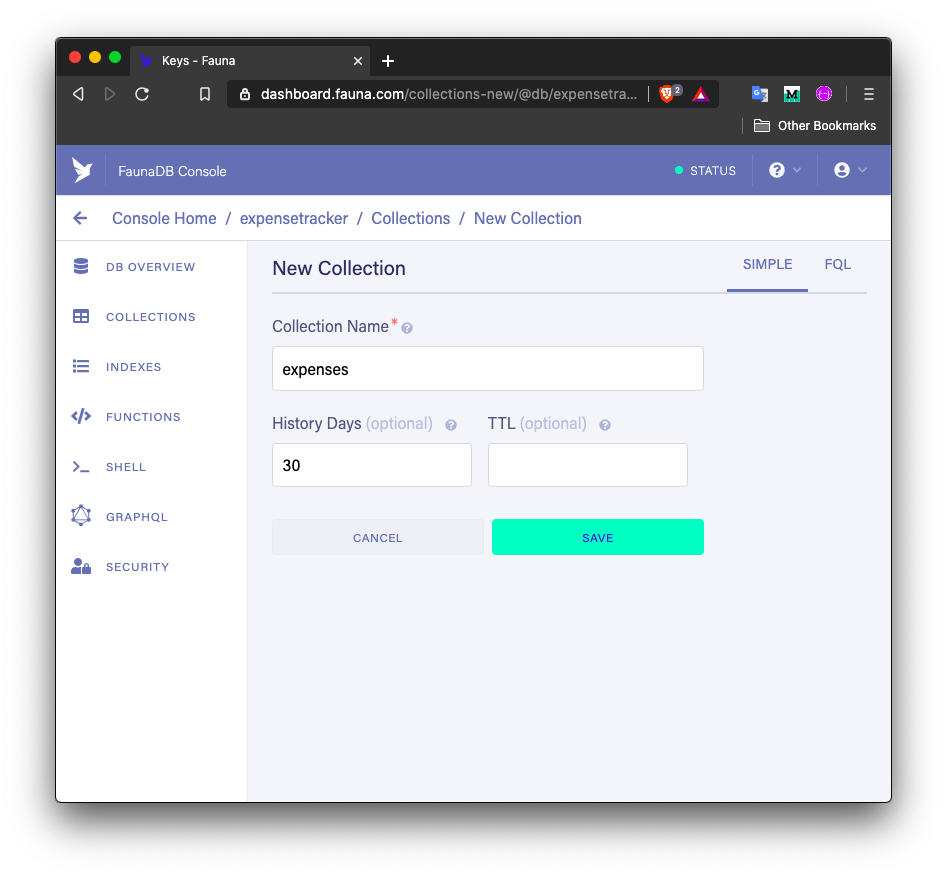The height and width of the screenshot is (876, 947).
Task: View the TTL help tooltip
Action: point(604,425)
